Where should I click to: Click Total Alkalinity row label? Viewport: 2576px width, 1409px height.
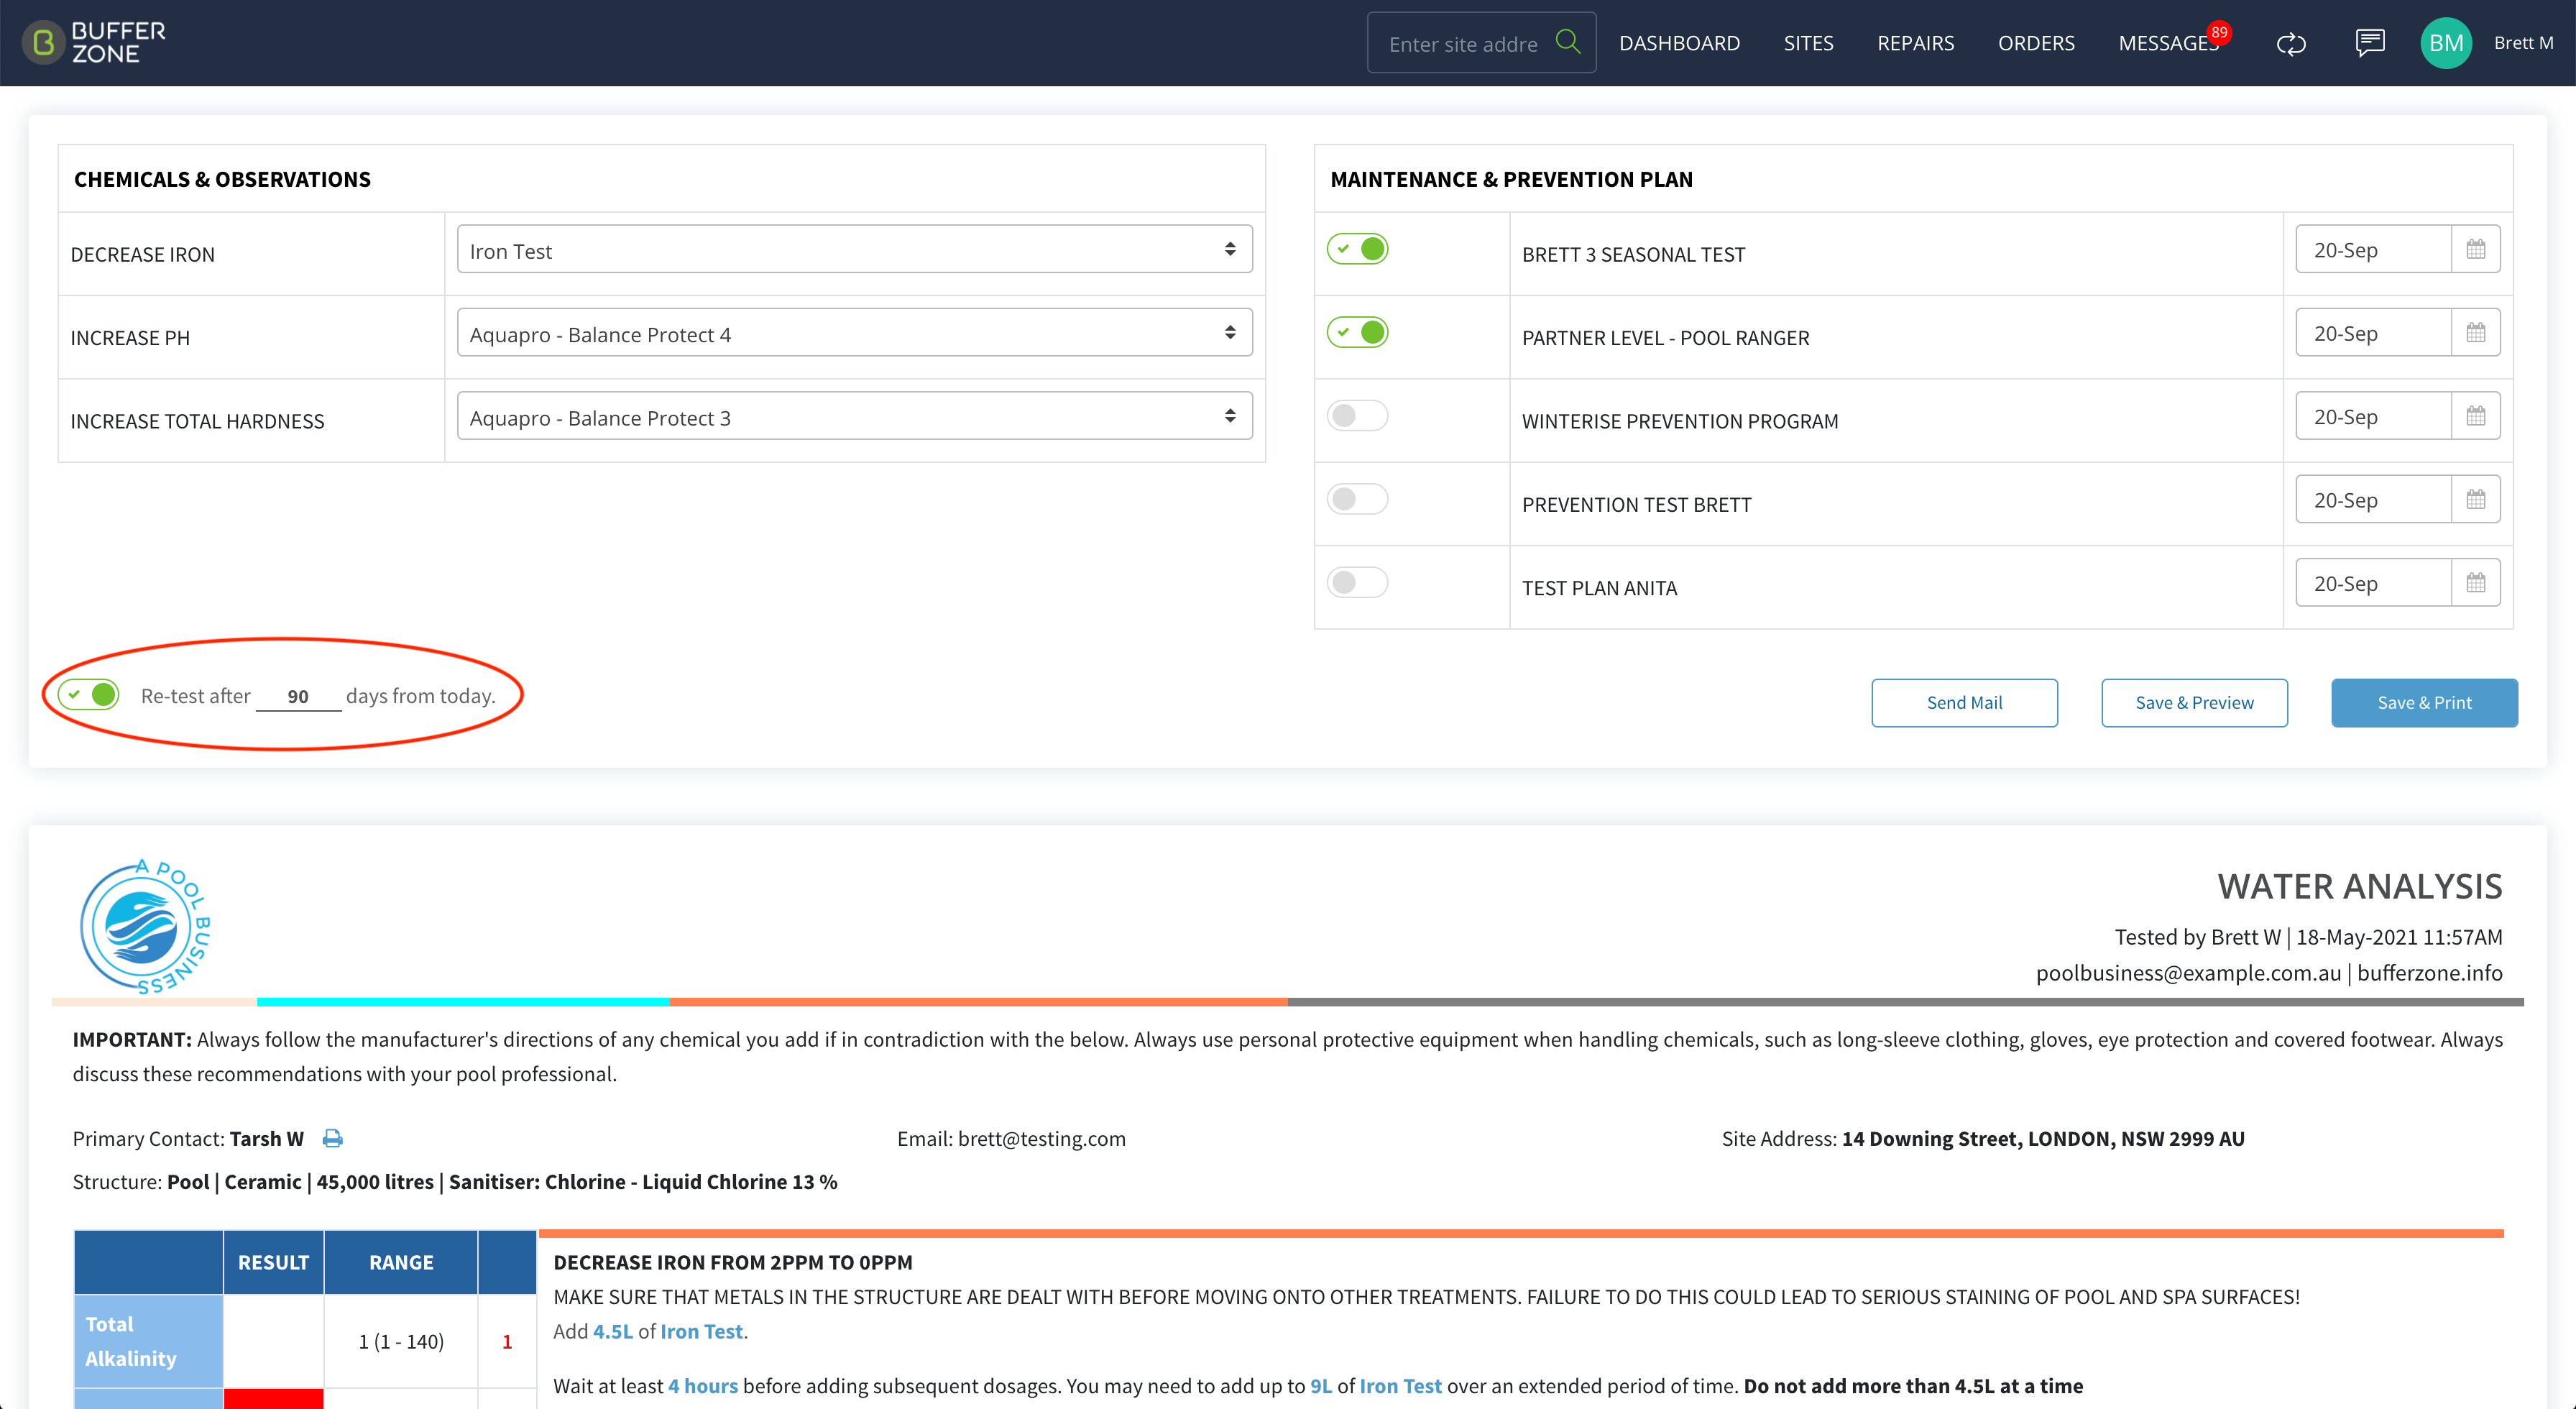click(148, 1341)
